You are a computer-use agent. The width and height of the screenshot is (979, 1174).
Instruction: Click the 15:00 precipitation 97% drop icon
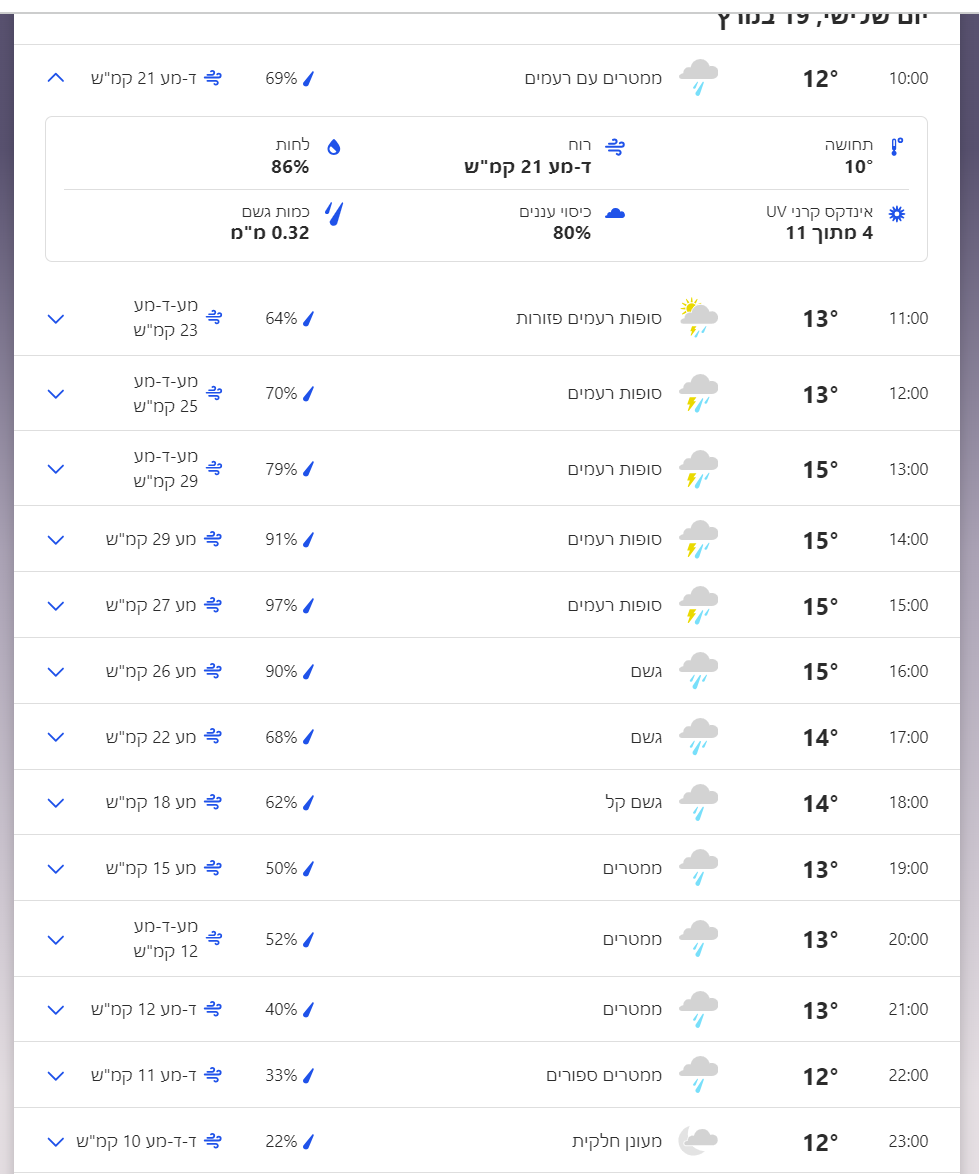click(x=309, y=605)
